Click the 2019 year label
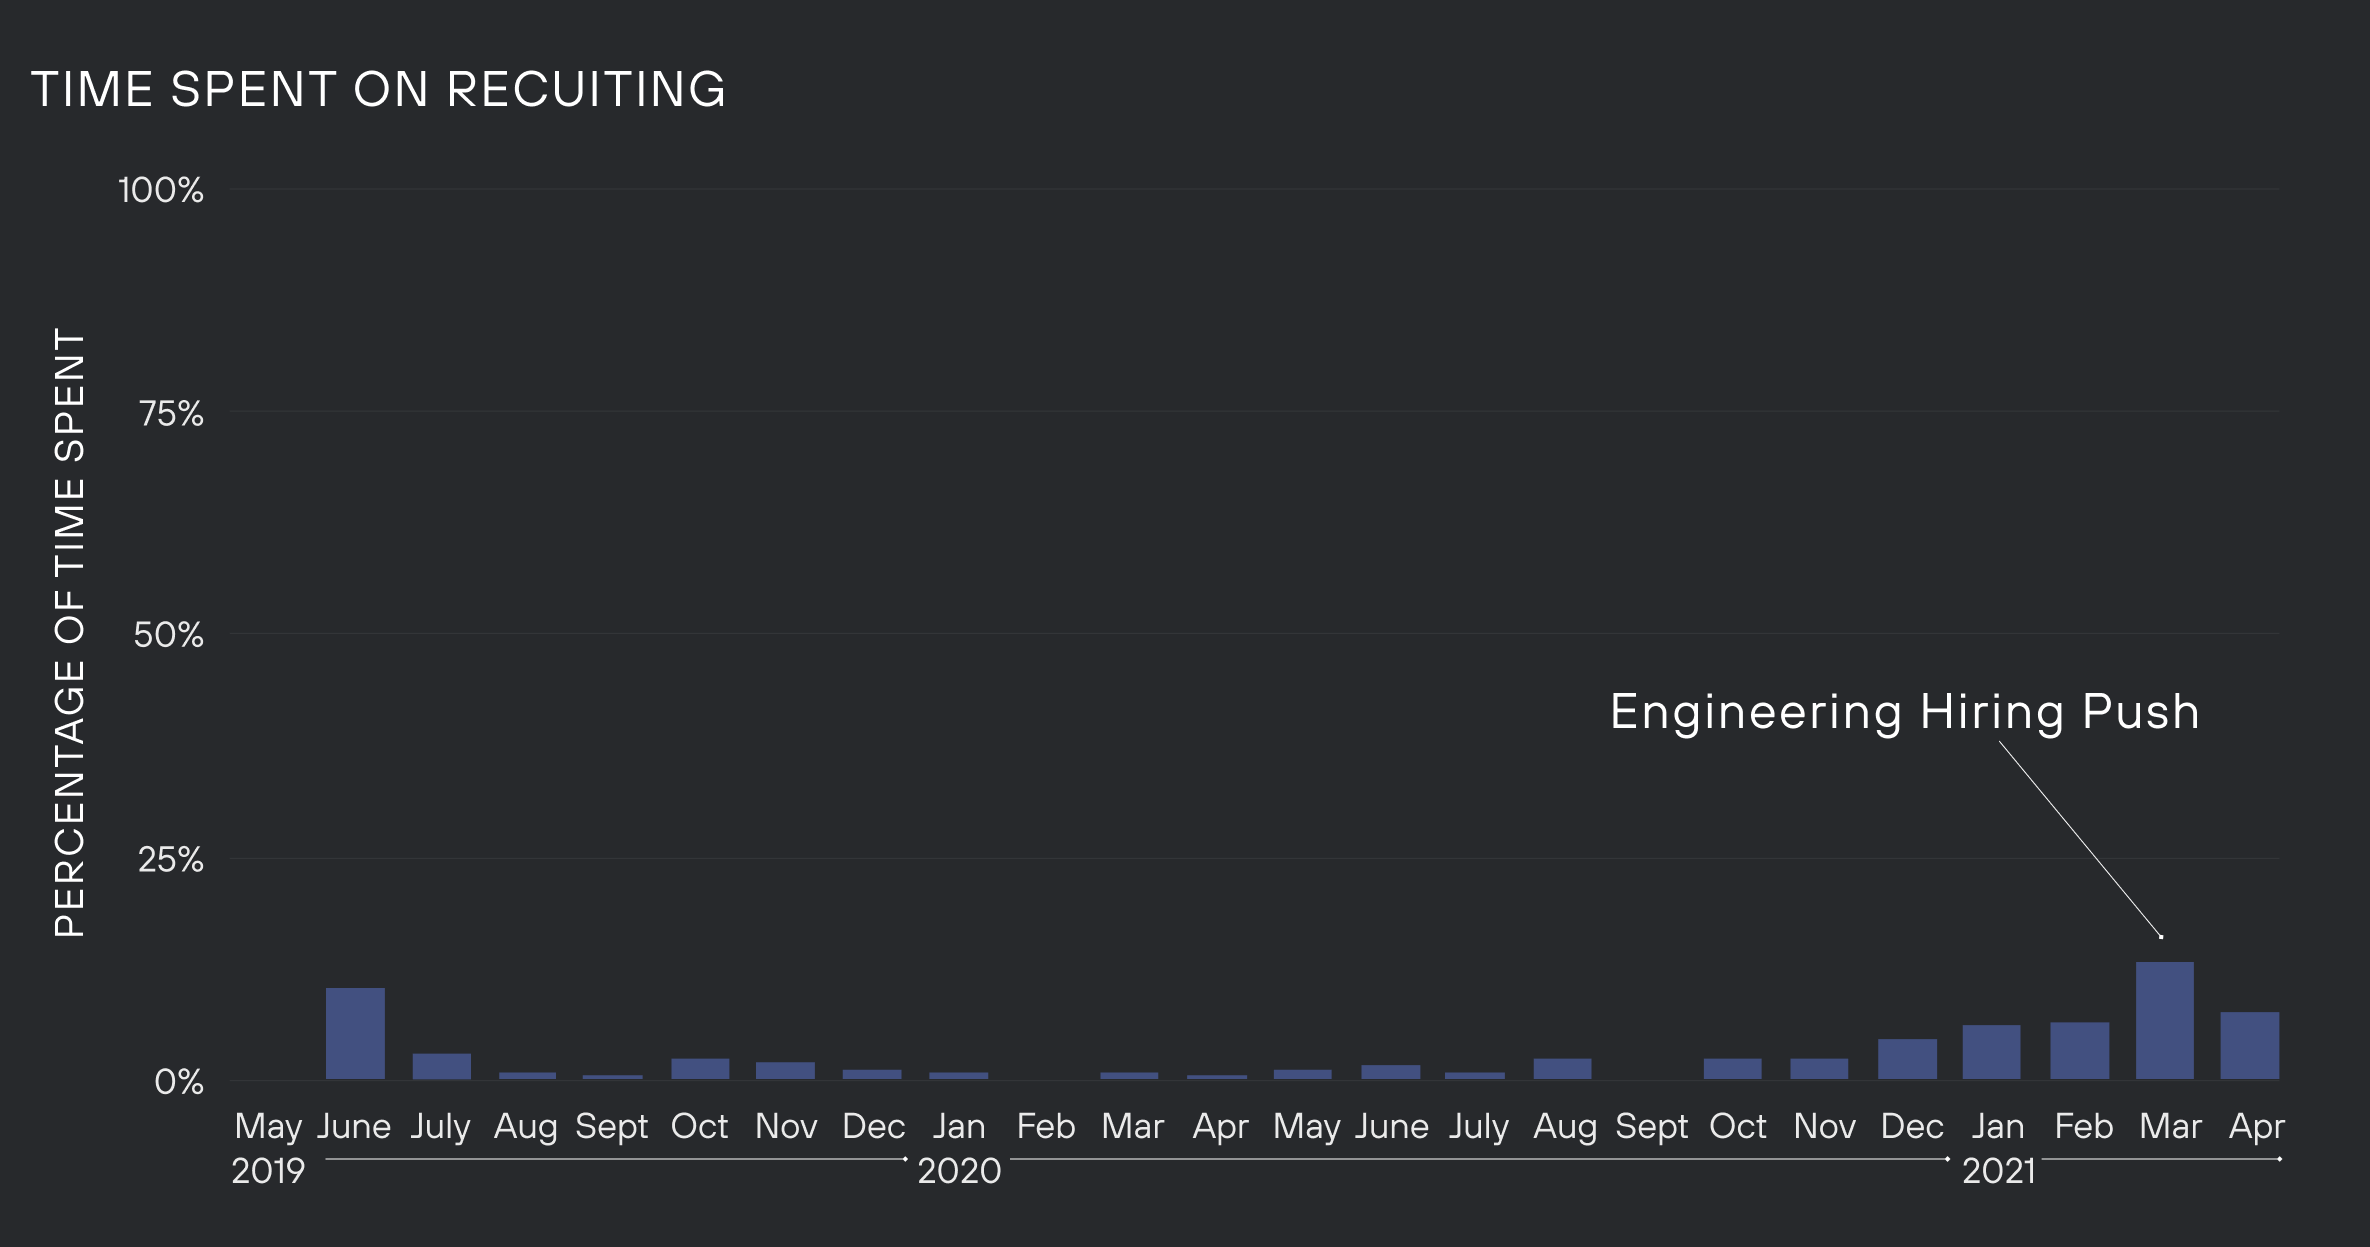Screen dimensions: 2370x1247 click(268, 1171)
